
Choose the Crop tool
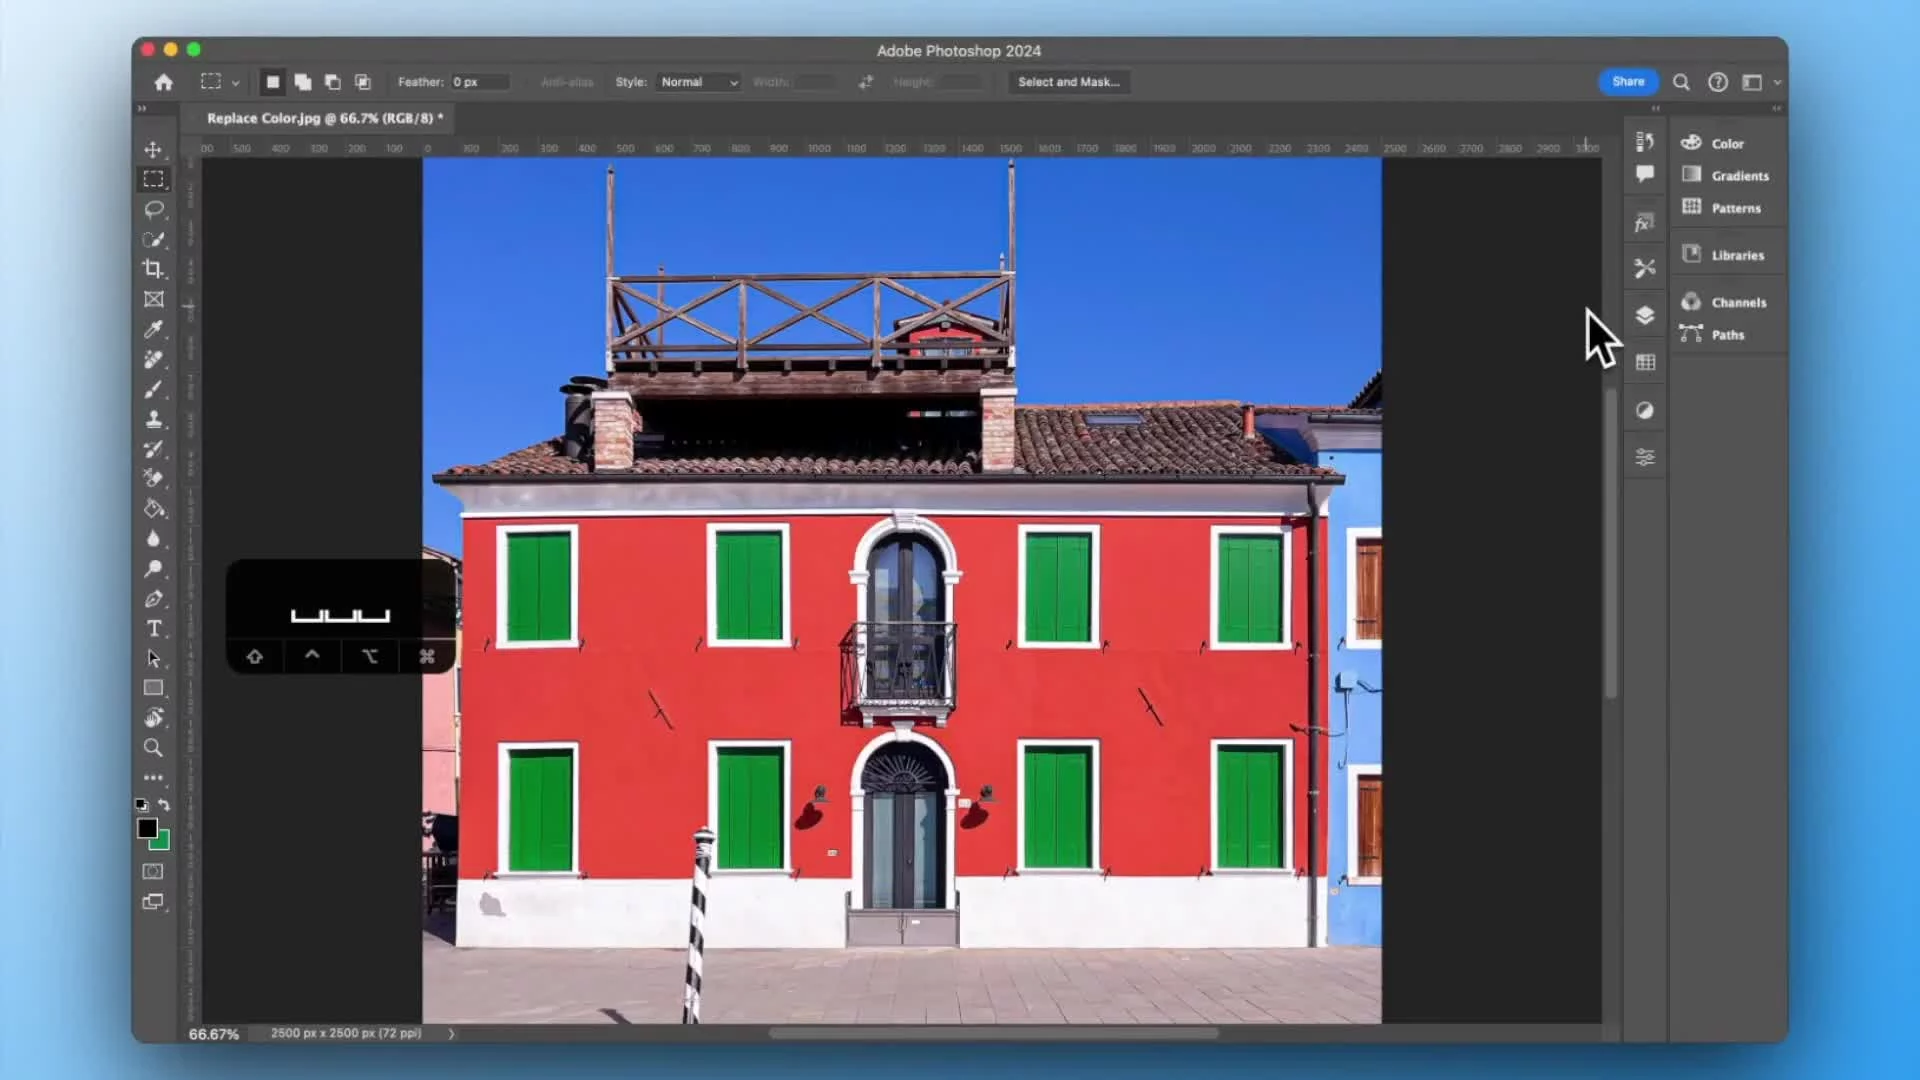[x=153, y=269]
